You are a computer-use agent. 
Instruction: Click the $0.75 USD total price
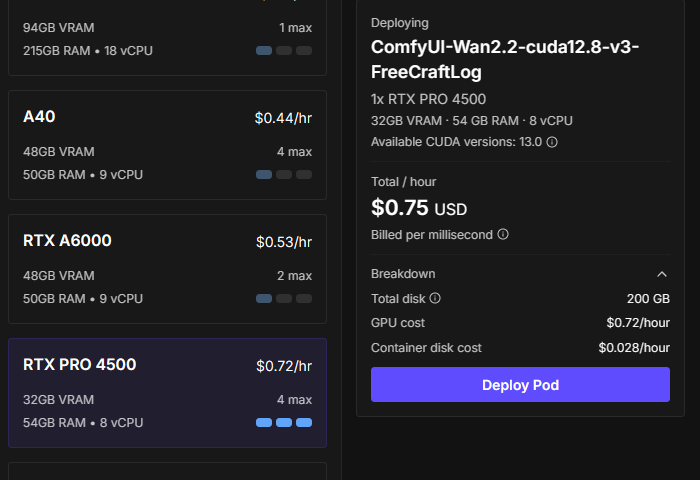(x=419, y=208)
